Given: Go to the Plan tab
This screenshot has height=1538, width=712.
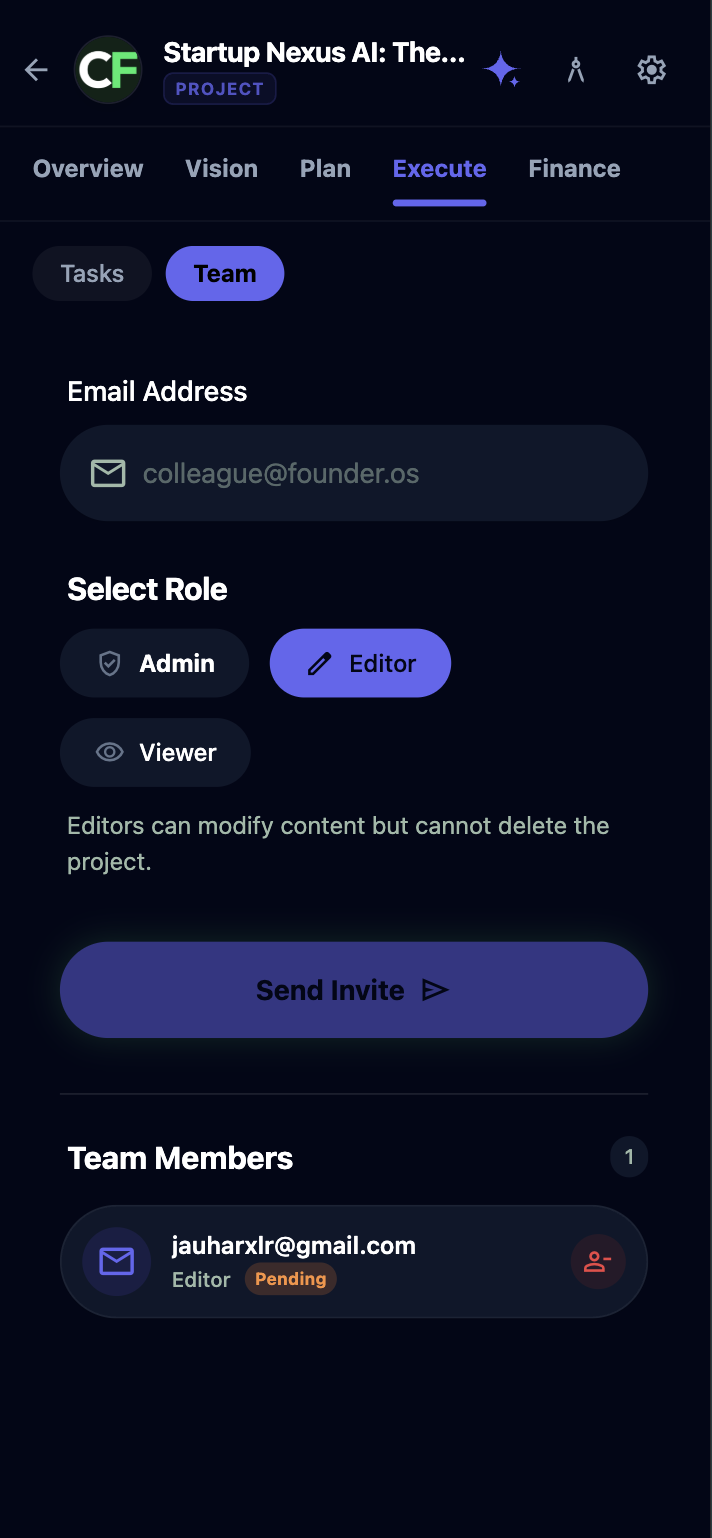Looking at the screenshot, I should 325,169.
